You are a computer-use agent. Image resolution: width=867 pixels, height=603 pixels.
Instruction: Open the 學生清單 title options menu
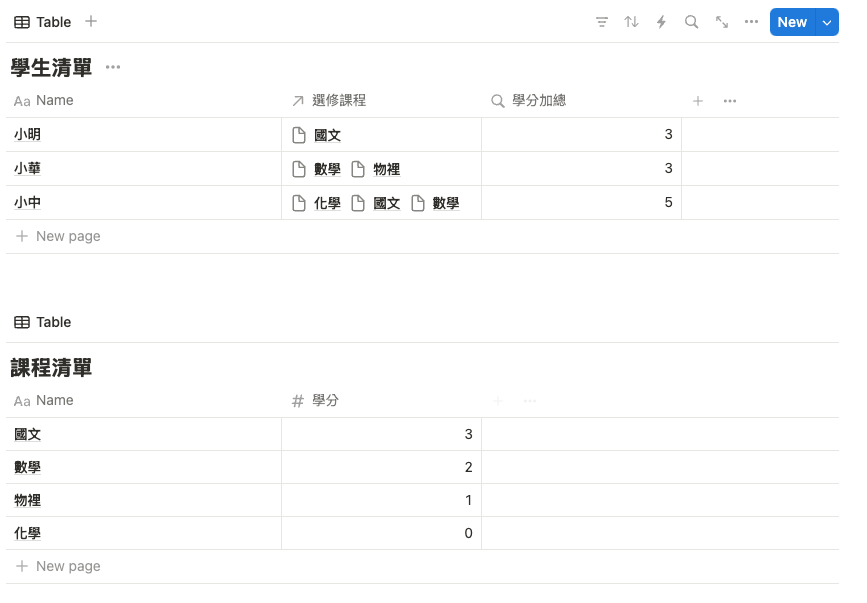coord(113,68)
